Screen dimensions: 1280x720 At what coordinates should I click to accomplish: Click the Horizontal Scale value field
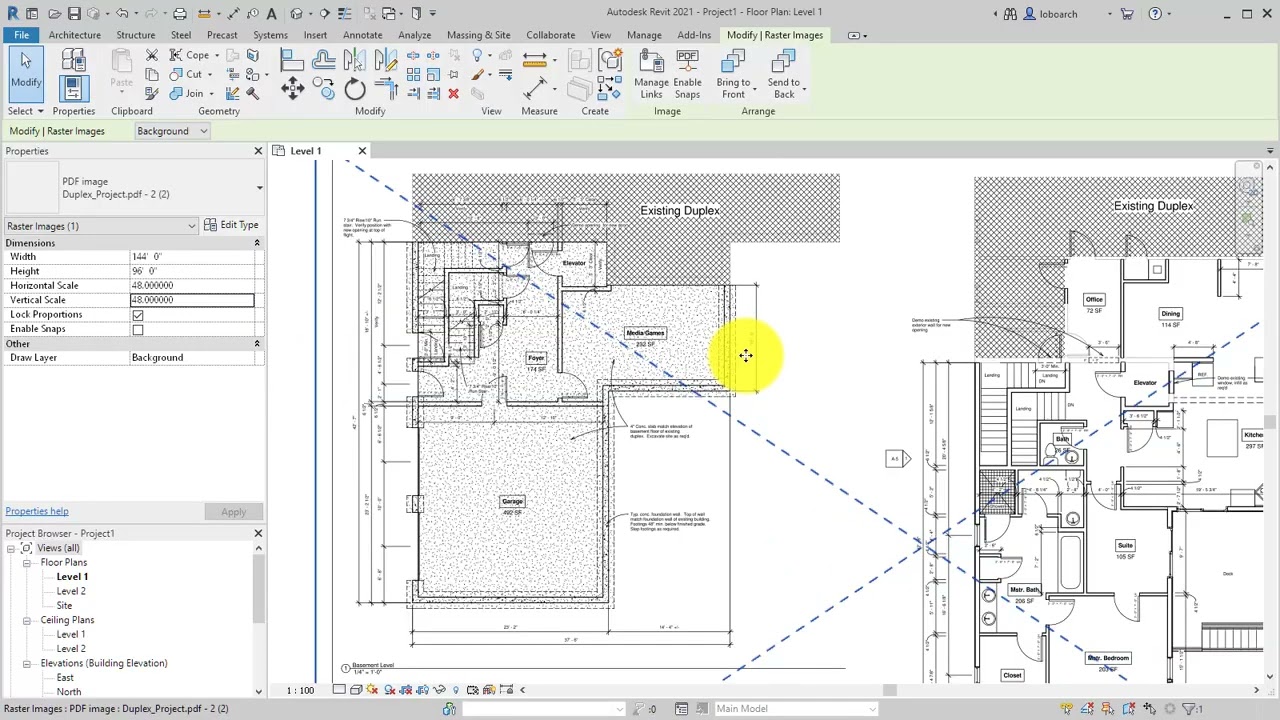(x=192, y=286)
